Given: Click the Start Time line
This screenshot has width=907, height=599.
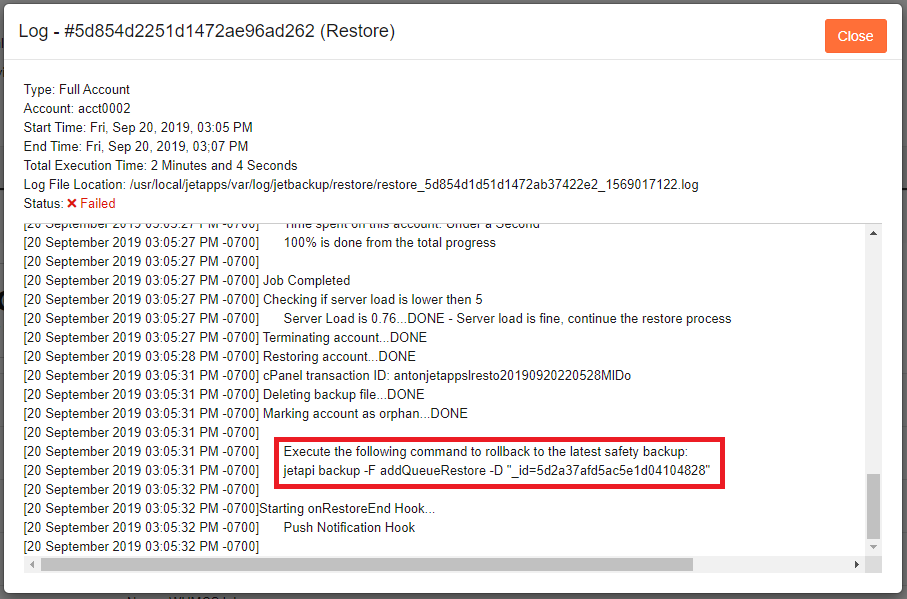Looking at the screenshot, I should coord(138,128).
